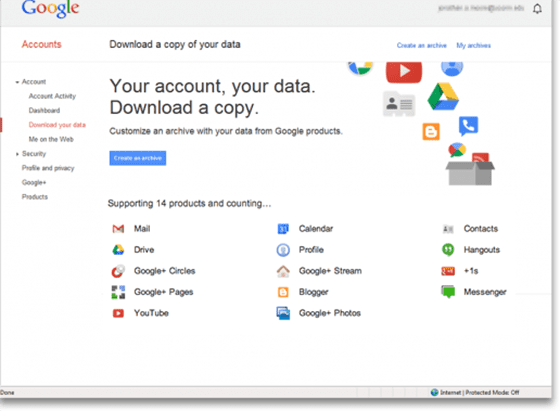Image resolution: width=560 pixels, height=411 pixels.
Task: Expand the Security section arrow
Action: point(17,154)
